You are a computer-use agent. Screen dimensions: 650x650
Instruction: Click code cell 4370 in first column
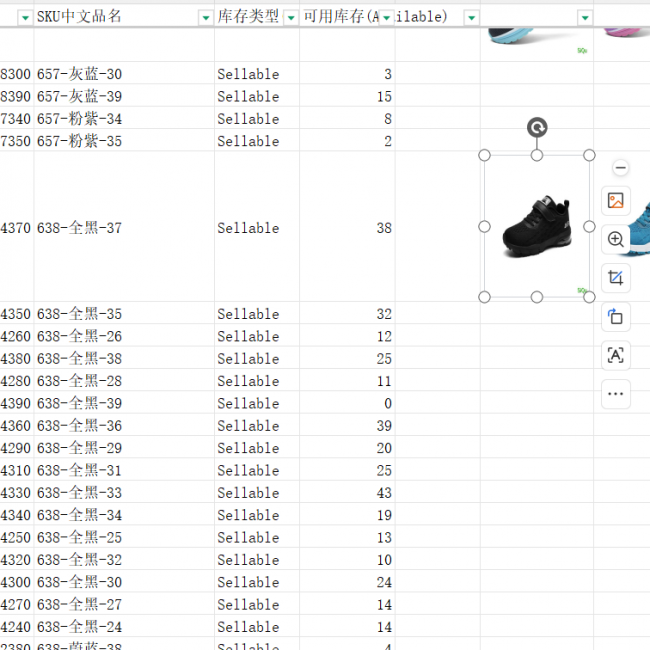[16, 228]
